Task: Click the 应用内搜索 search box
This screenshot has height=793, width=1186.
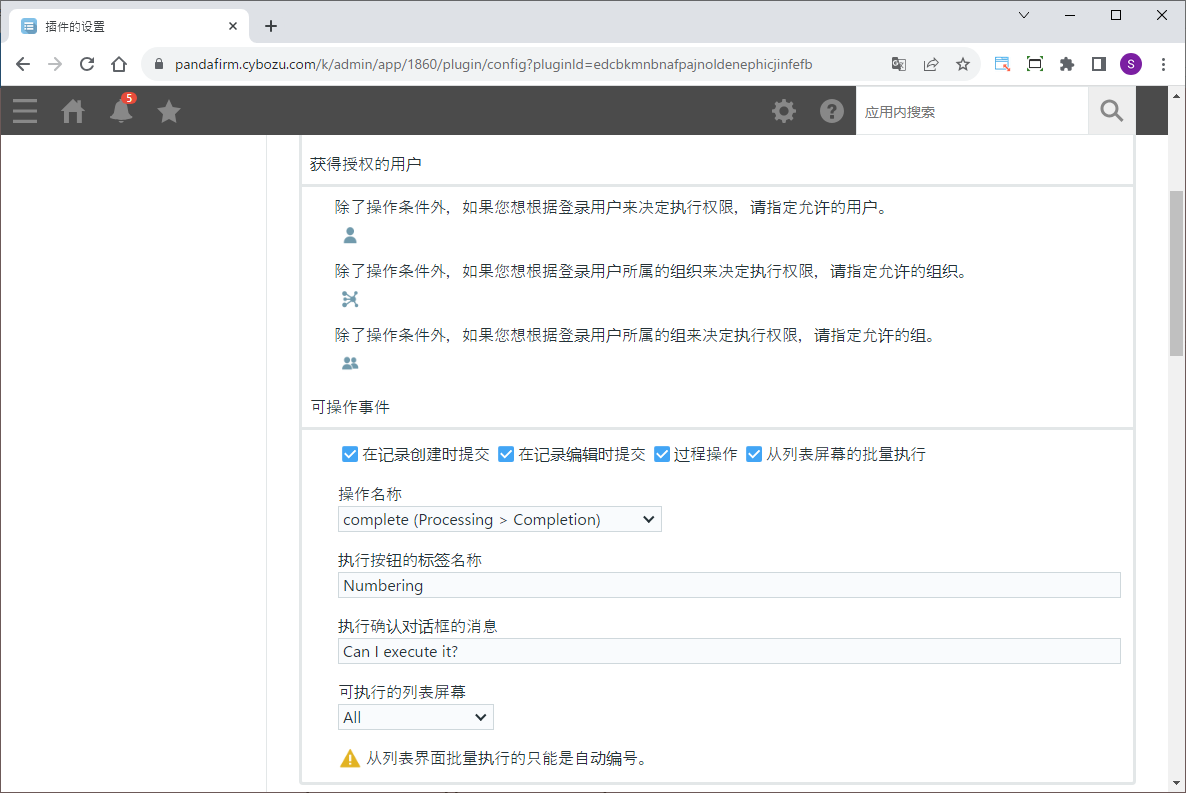Action: [971, 112]
